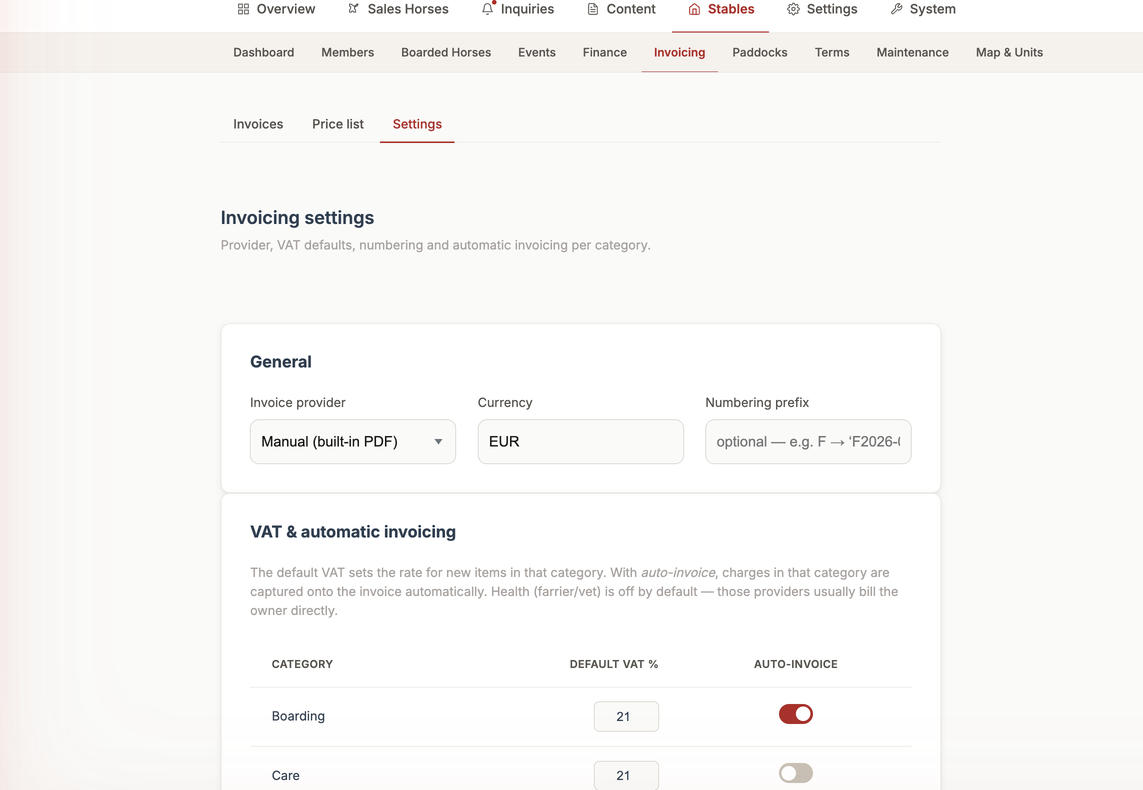Image resolution: width=1143 pixels, height=790 pixels.
Task: Click the Numbering prefix input field
Action: click(x=808, y=442)
